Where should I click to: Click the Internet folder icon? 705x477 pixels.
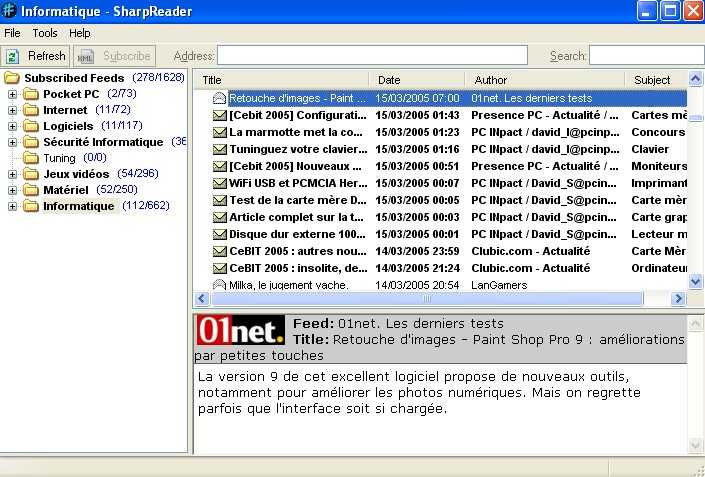(x=31, y=110)
